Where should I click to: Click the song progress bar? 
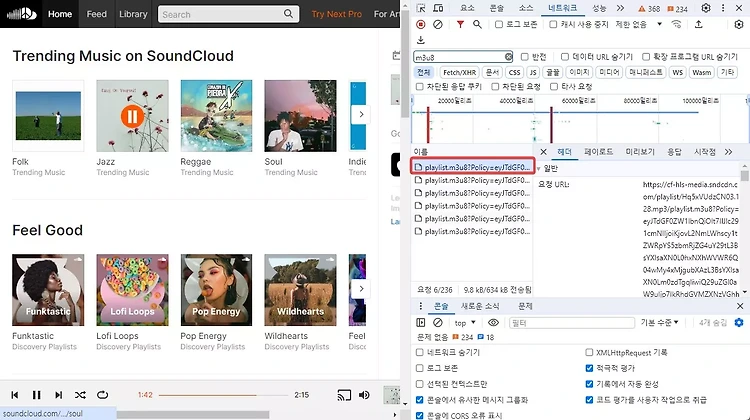[223, 395]
